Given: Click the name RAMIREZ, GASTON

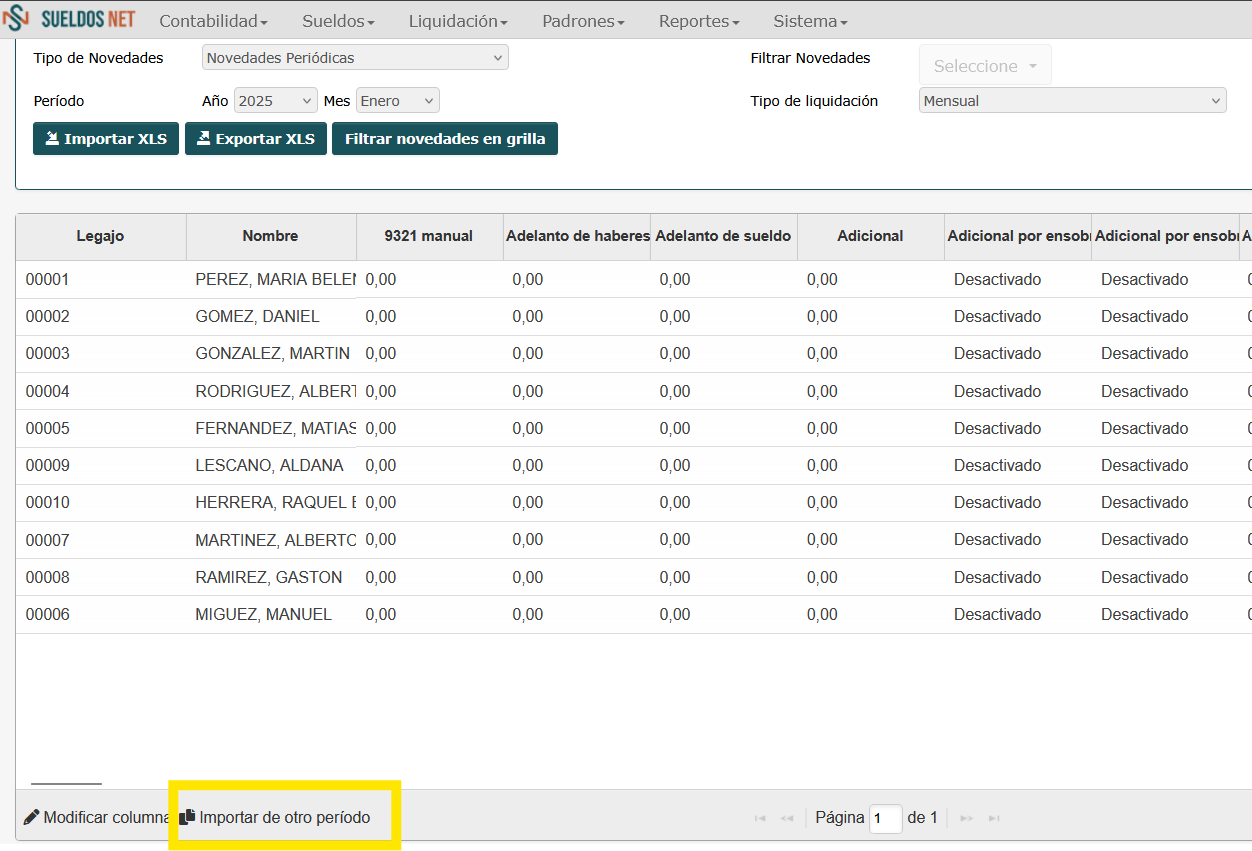Looking at the screenshot, I should coord(268,578).
